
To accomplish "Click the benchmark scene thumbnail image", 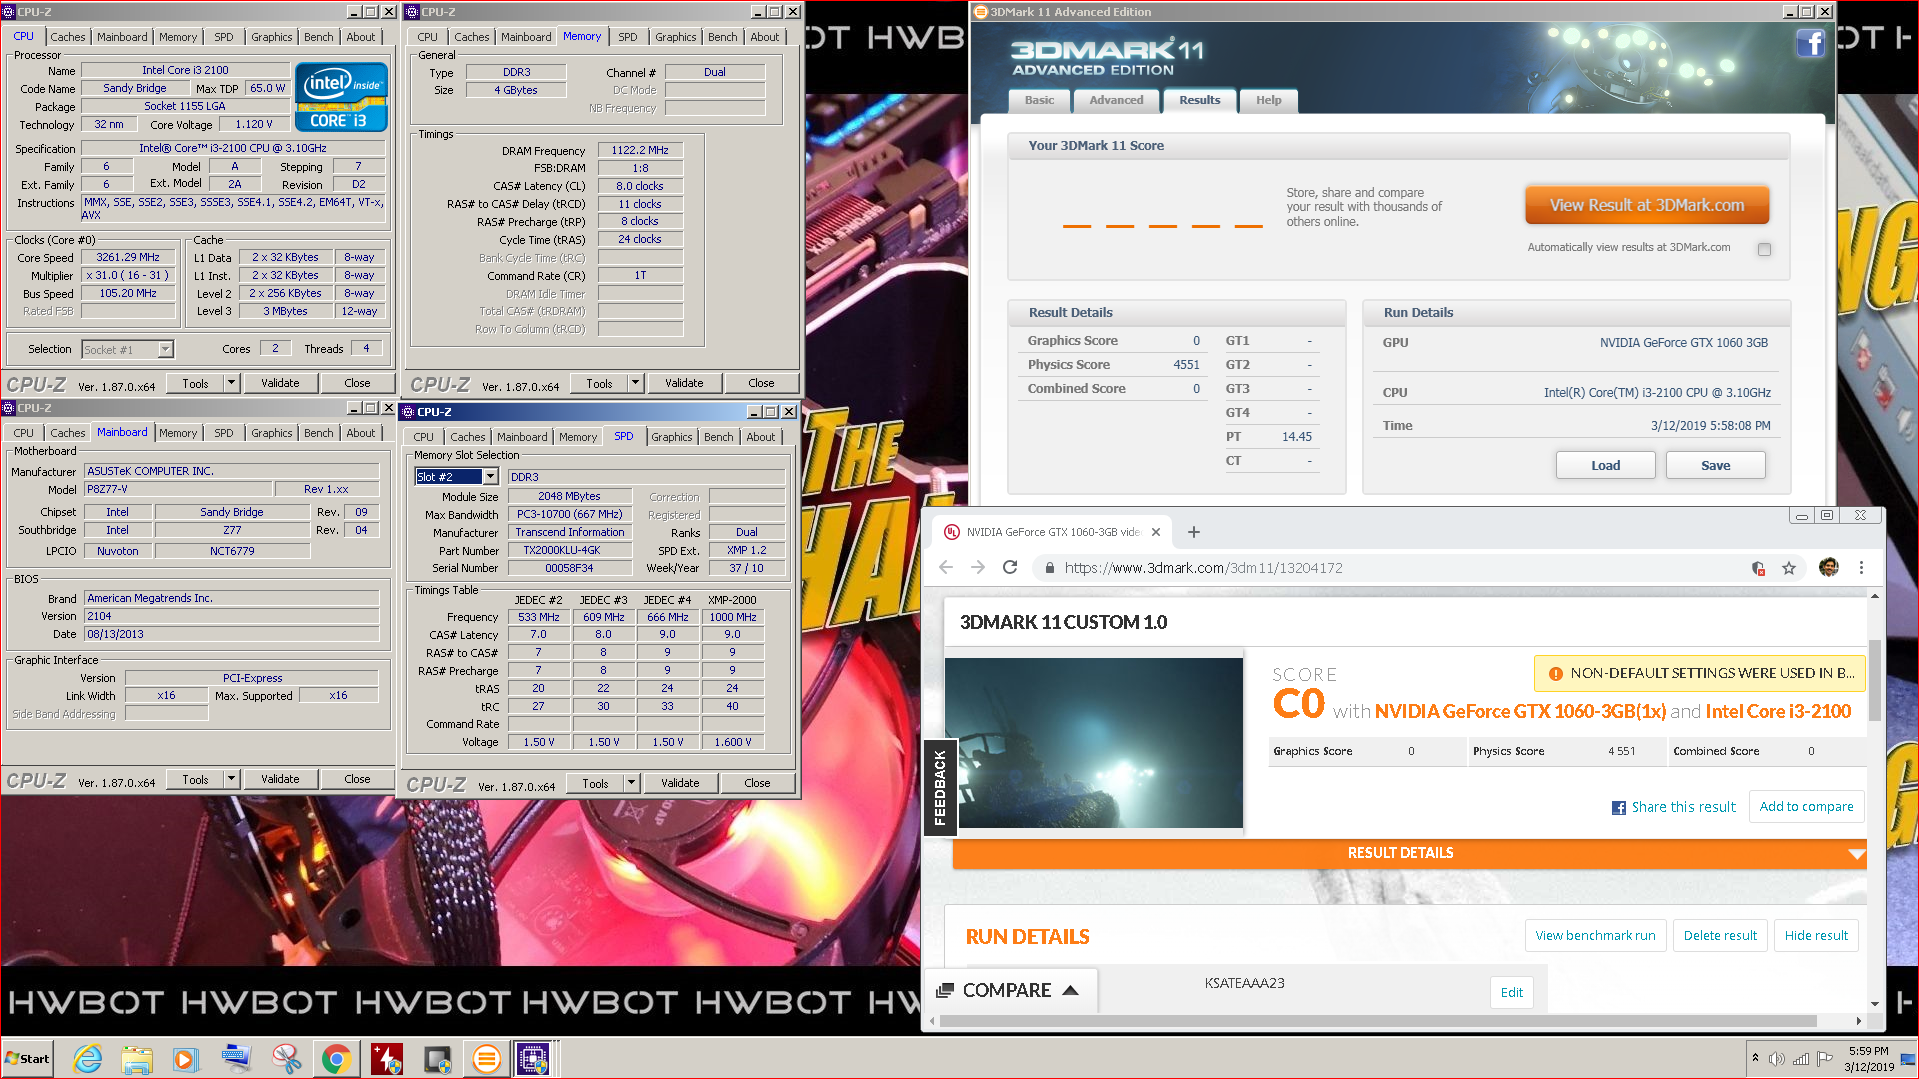I will click(1094, 742).
